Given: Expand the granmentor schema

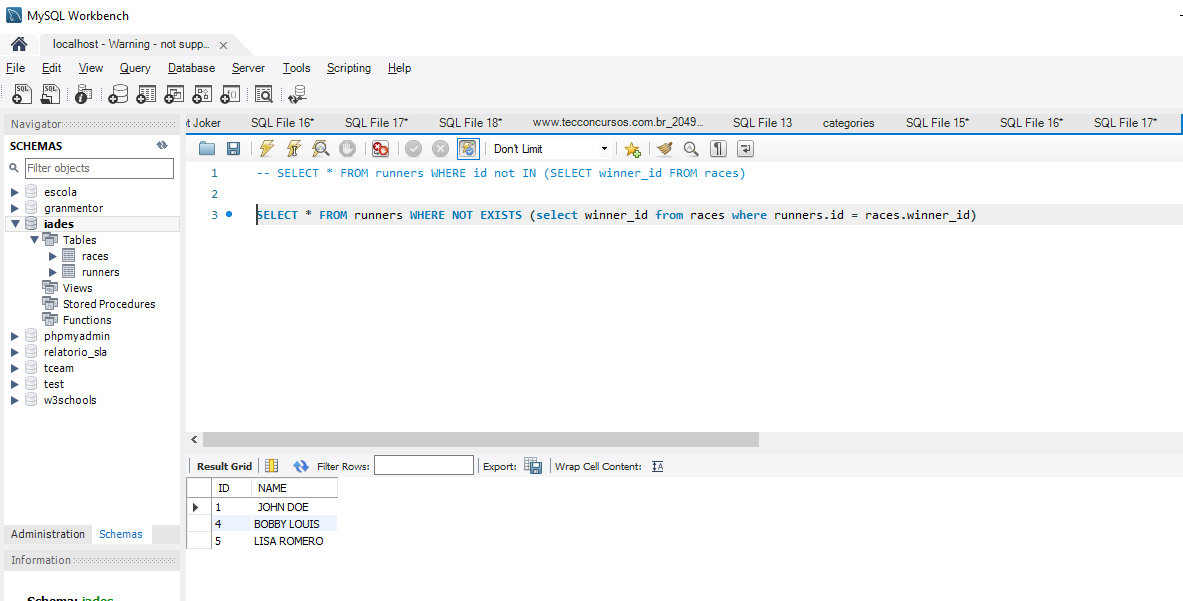Looking at the screenshot, I should (14, 208).
